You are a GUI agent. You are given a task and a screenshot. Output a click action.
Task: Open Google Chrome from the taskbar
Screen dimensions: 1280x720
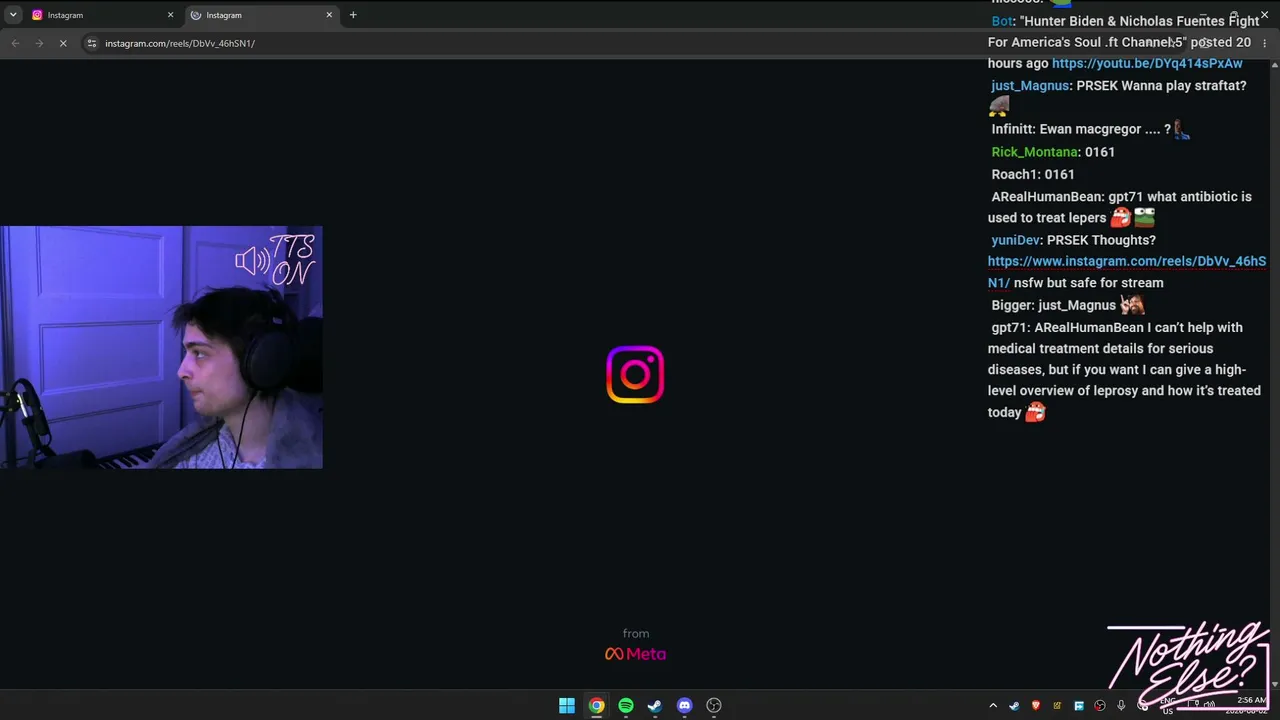[x=596, y=705]
